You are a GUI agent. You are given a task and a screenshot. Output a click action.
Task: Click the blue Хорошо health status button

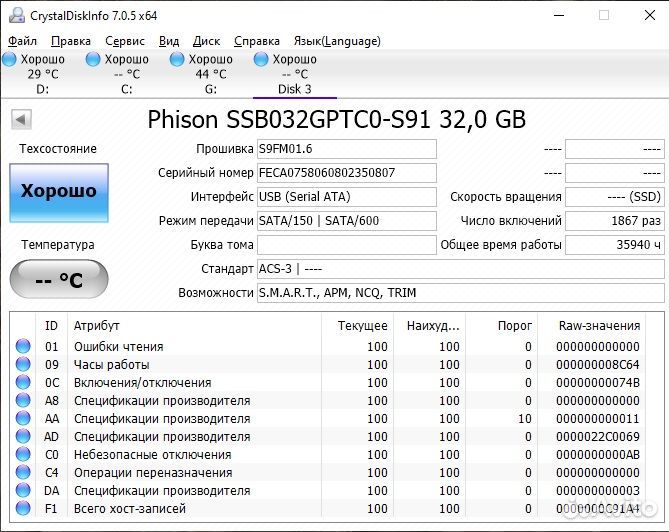(x=59, y=193)
